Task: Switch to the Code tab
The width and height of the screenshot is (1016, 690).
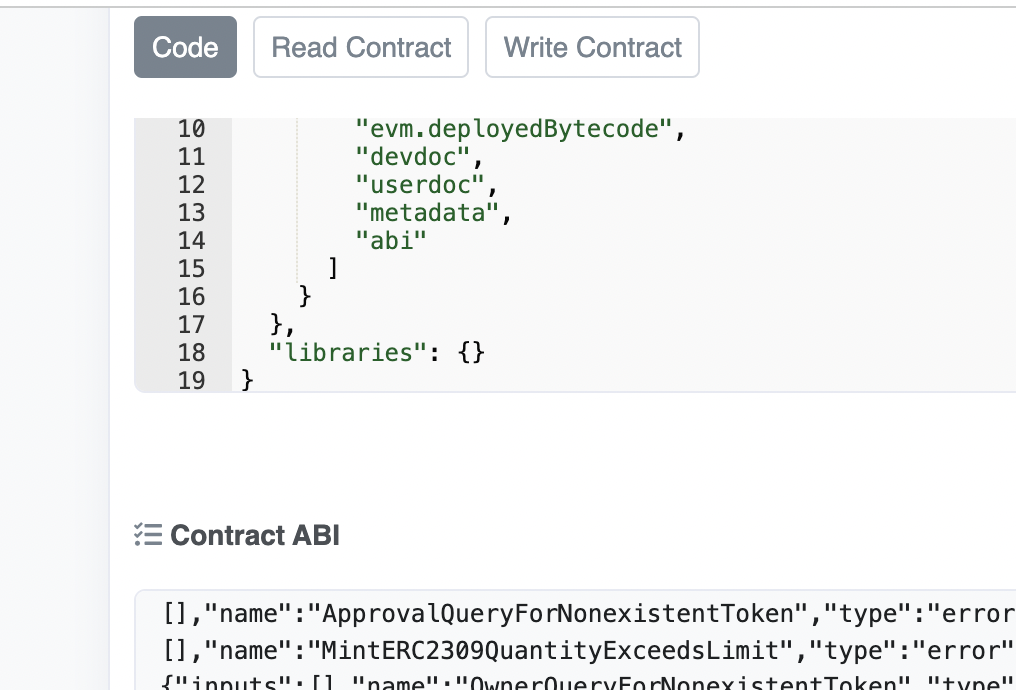Action: (185, 47)
